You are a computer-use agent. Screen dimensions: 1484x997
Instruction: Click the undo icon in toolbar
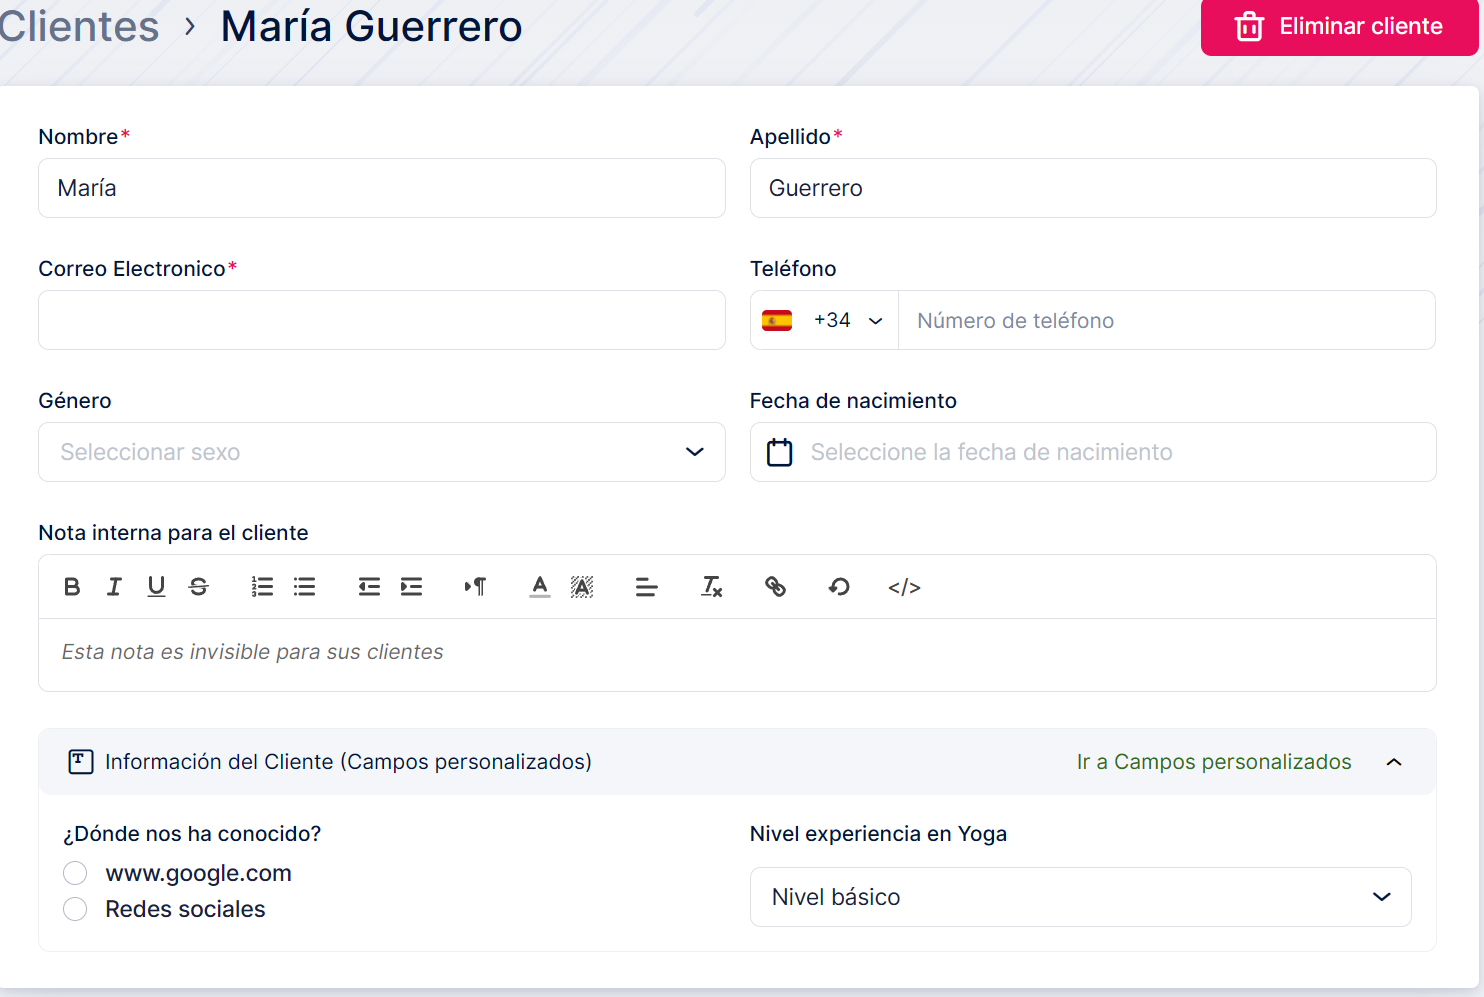click(x=839, y=587)
